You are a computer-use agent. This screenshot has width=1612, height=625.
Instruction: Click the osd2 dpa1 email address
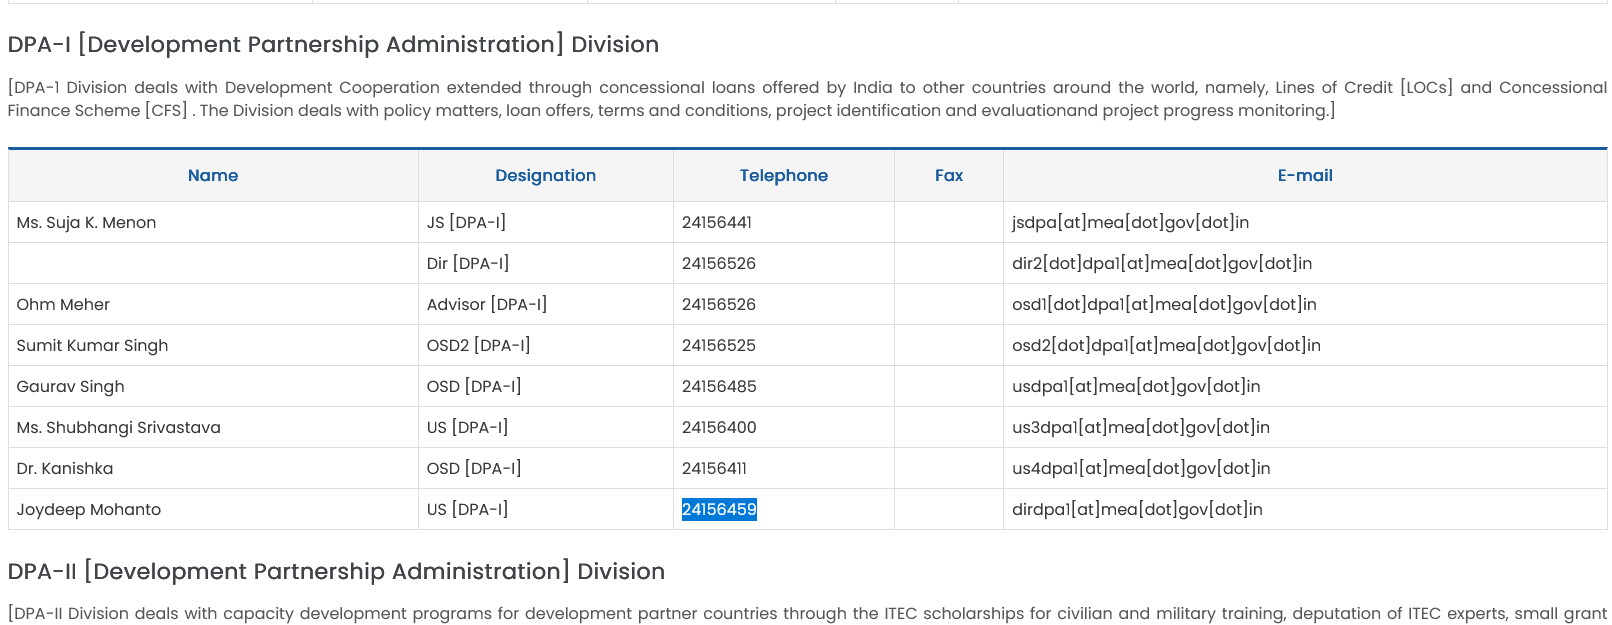pos(1166,346)
